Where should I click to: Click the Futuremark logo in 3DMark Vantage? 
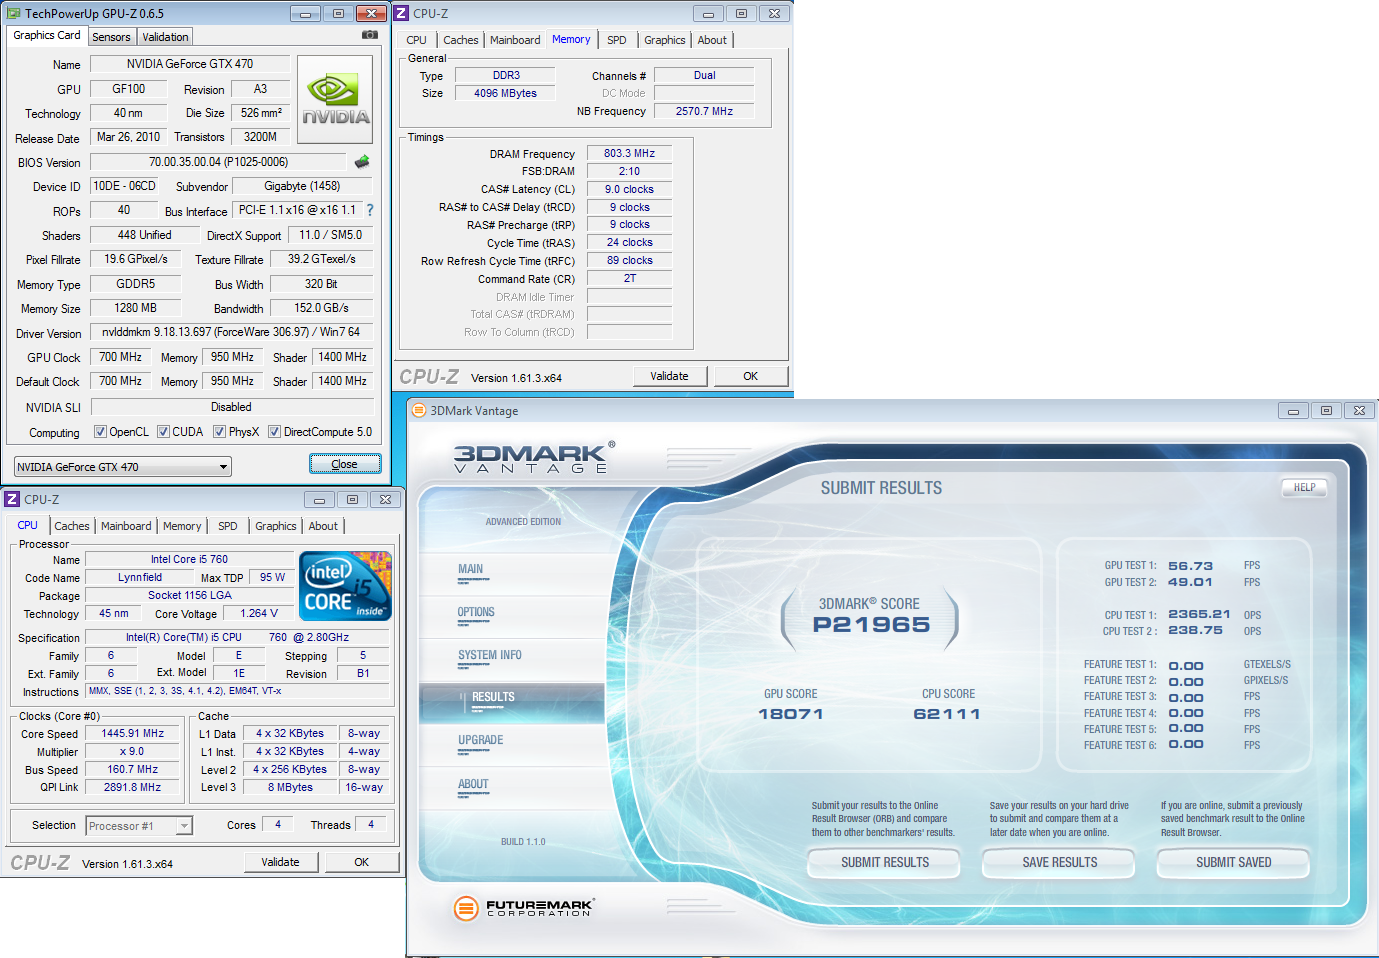pos(524,907)
